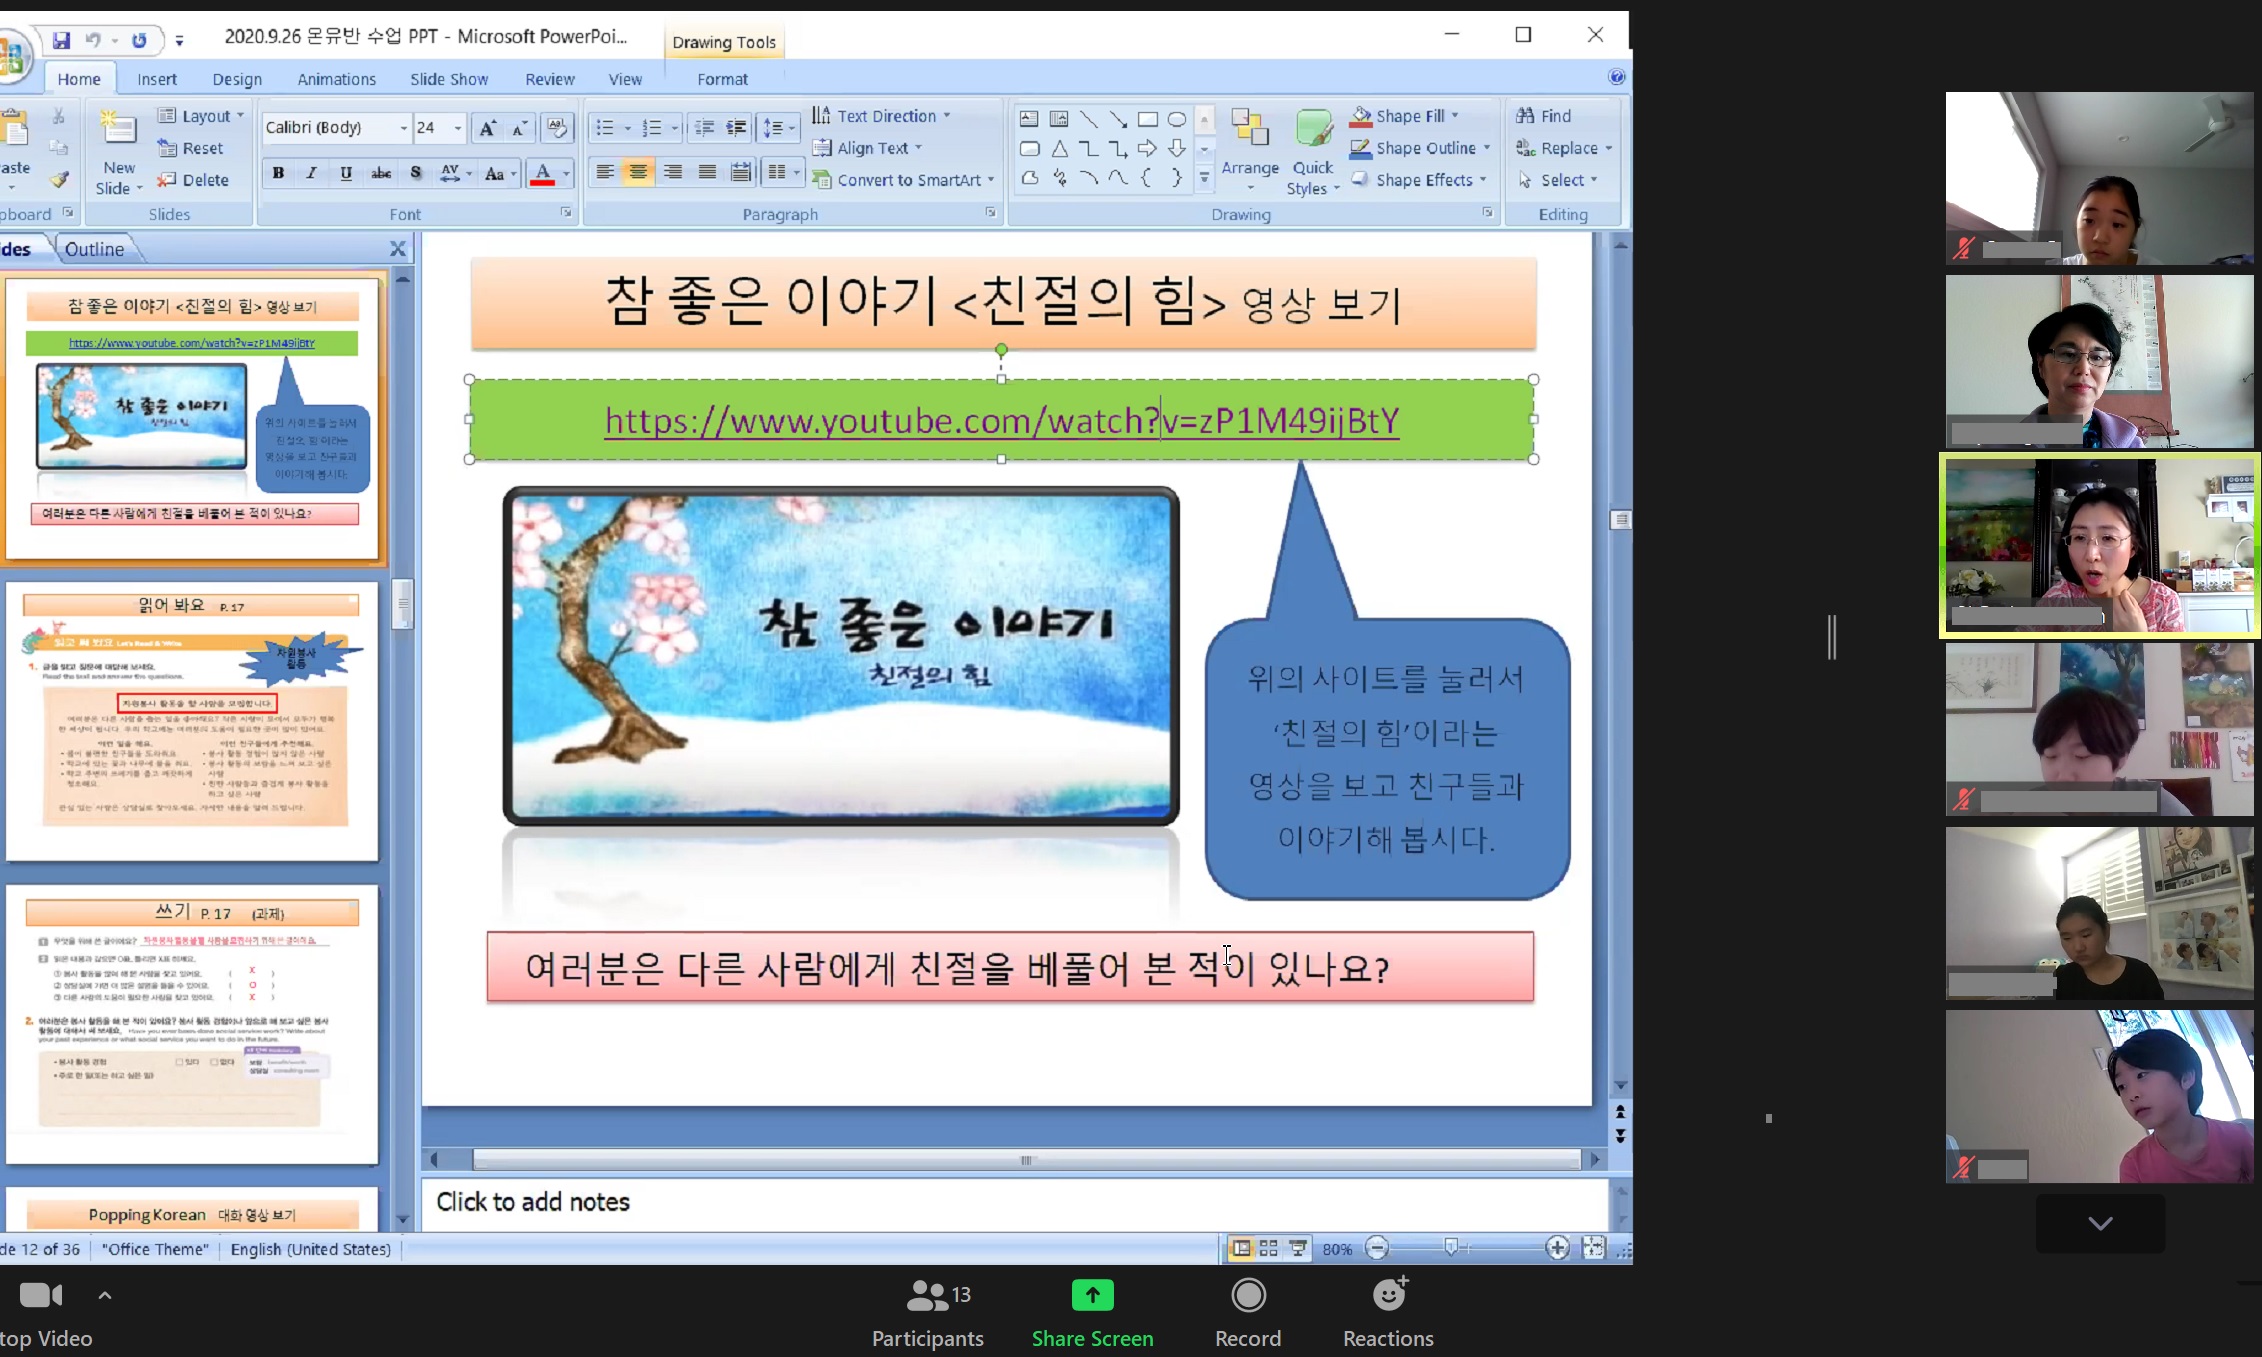Apply Italic formatting
This screenshot has height=1357, width=2262.
click(312, 173)
